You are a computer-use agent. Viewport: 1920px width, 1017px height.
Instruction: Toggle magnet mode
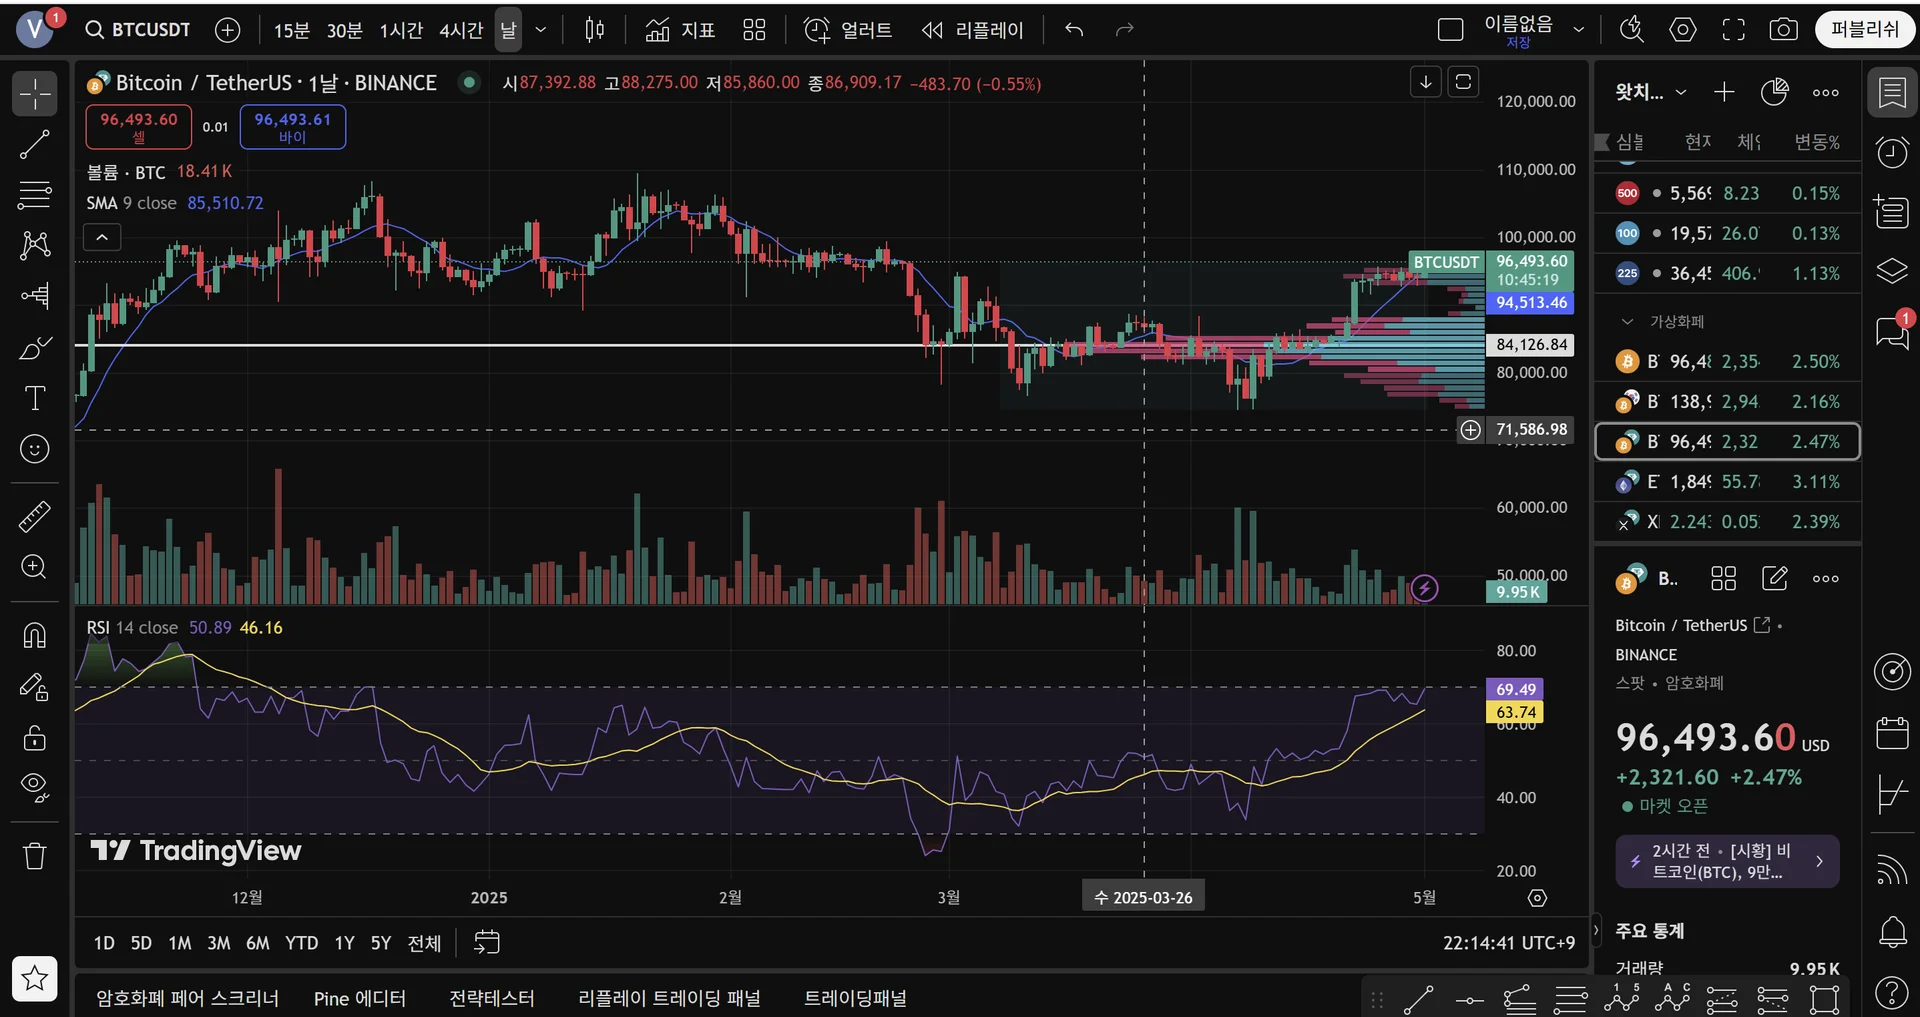pyautogui.click(x=35, y=635)
